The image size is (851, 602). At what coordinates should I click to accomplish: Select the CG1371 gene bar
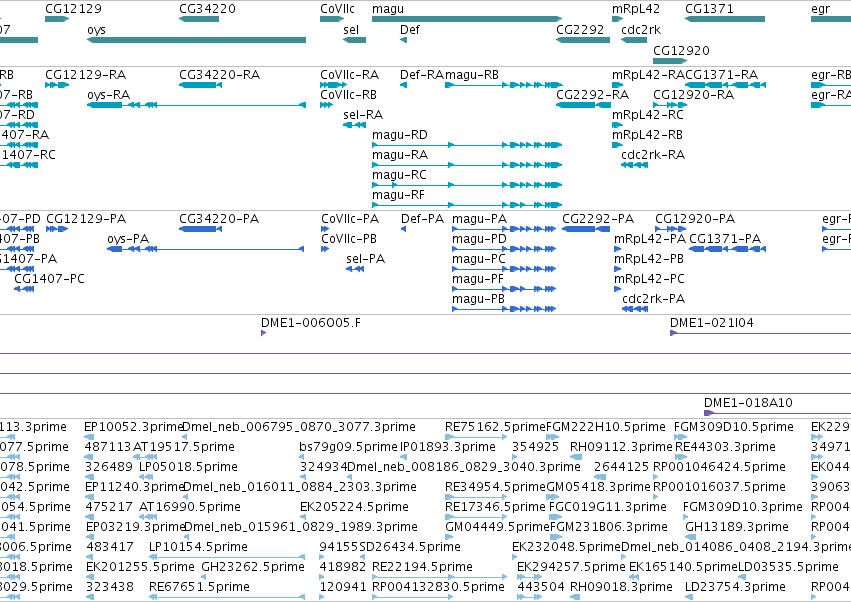click(725, 19)
